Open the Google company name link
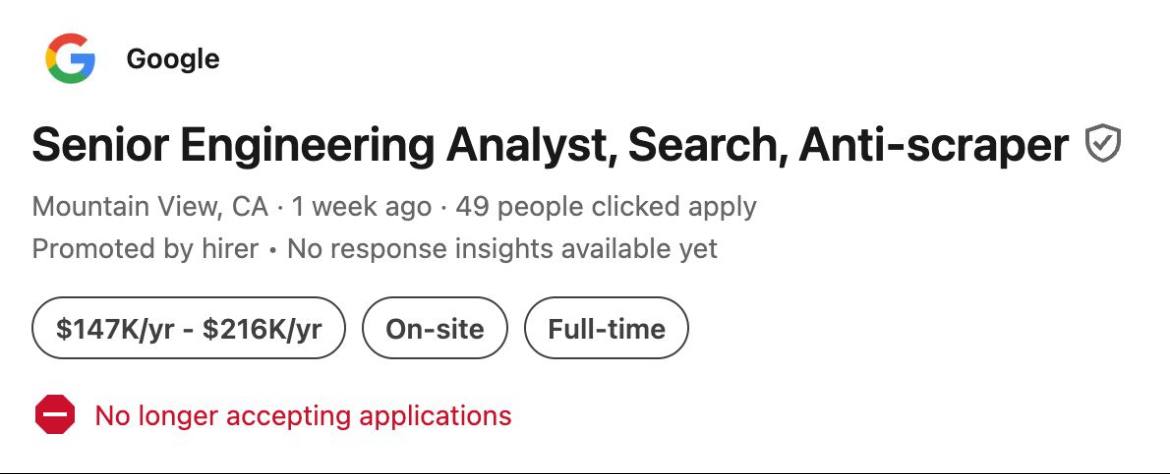The image size is (1170, 474). [173, 59]
